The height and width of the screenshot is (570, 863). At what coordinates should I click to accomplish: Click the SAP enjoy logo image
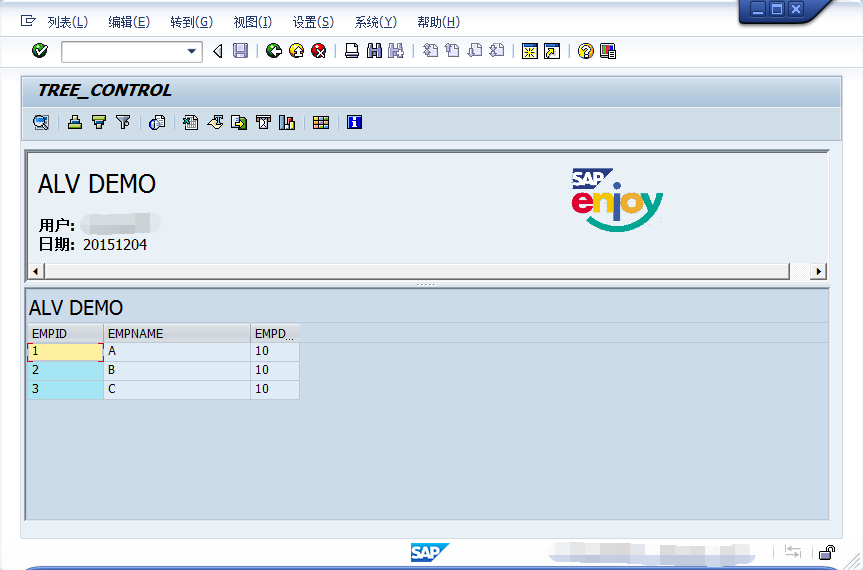pos(616,199)
